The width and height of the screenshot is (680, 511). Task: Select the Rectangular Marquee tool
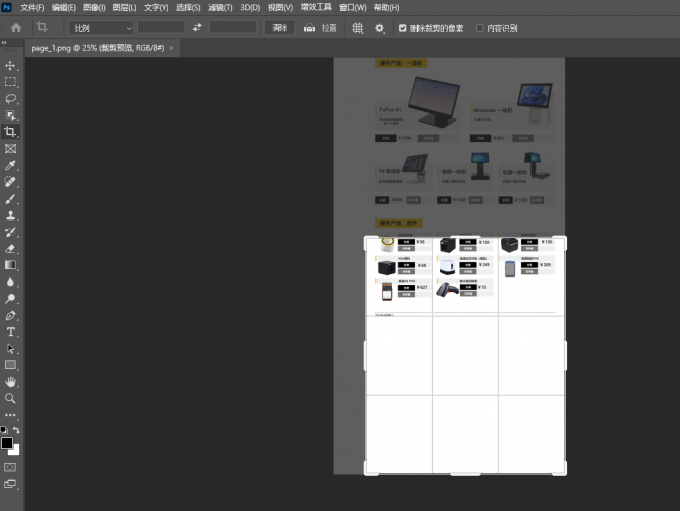(10, 82)
